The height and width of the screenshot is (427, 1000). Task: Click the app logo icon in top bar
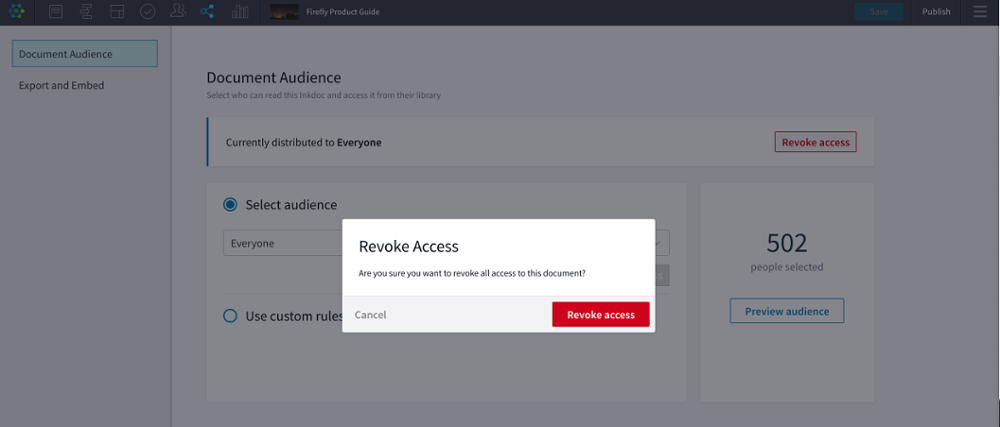(17, 11)
